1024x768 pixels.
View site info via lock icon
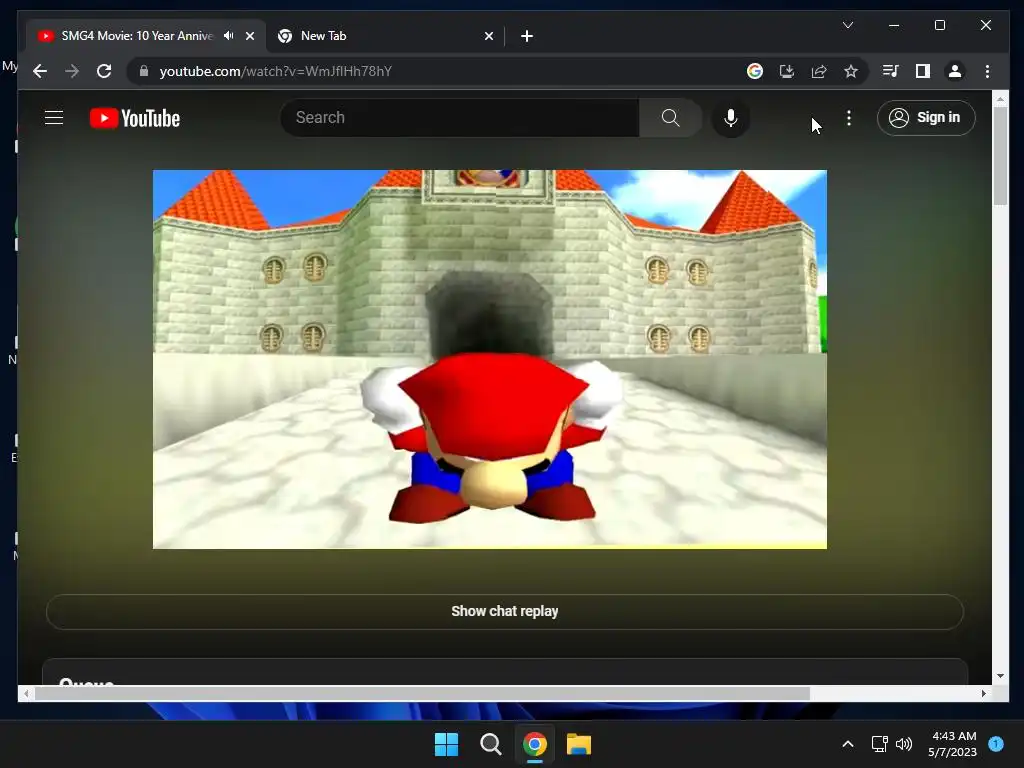tap(144, 71)
